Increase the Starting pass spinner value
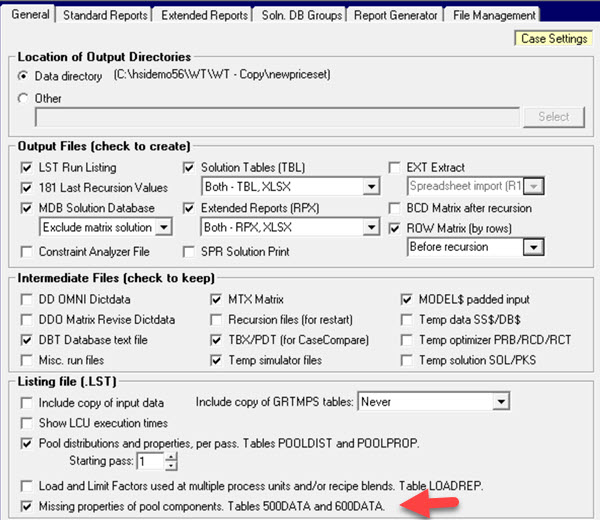The image size is (600, 520). [170, 456]
